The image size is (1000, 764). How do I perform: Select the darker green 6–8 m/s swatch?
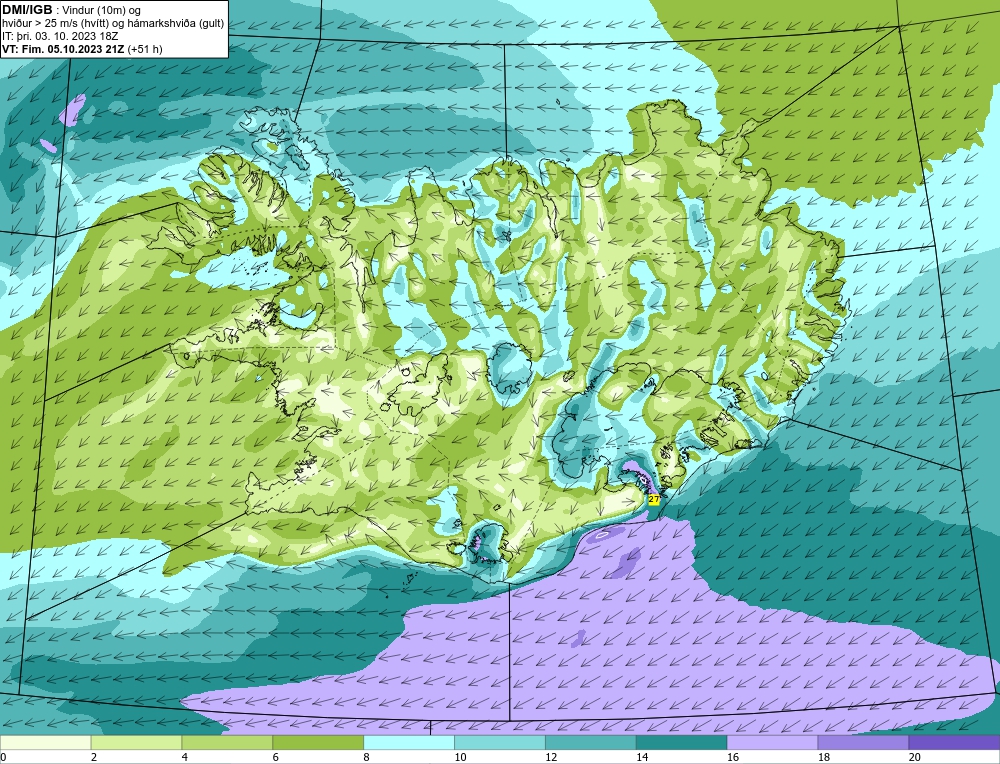coord(318,742)
